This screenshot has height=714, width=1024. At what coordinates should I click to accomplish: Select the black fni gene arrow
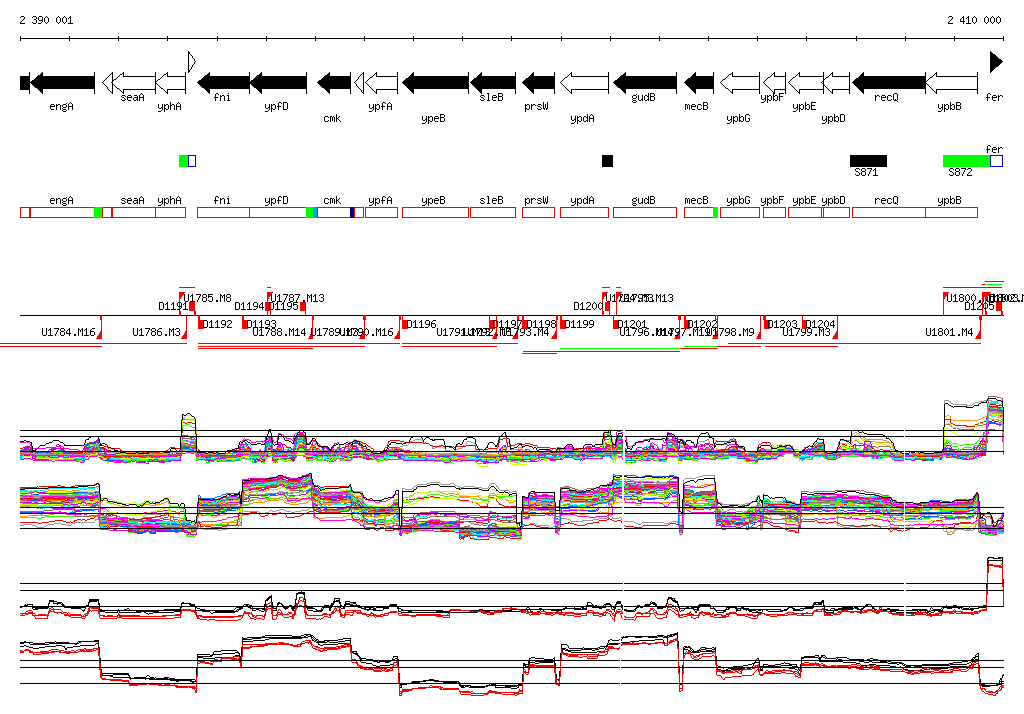click(223, 82)
